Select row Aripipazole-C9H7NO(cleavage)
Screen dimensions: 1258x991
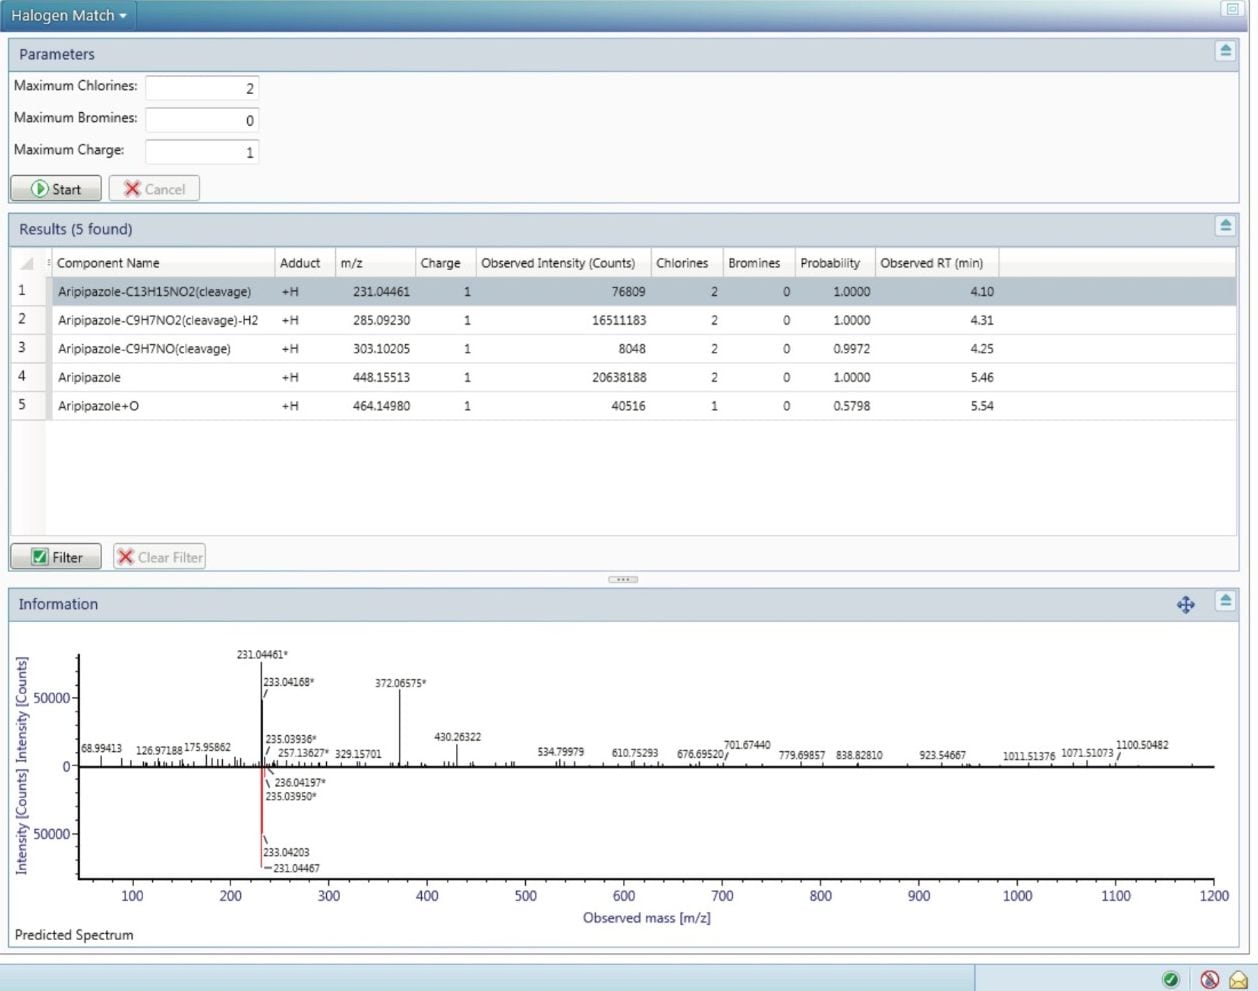(x=623, y=349)
